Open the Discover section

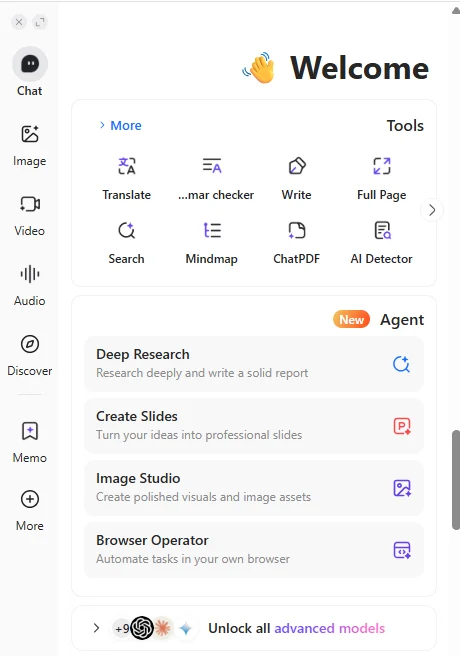click(x=30, y=355)
